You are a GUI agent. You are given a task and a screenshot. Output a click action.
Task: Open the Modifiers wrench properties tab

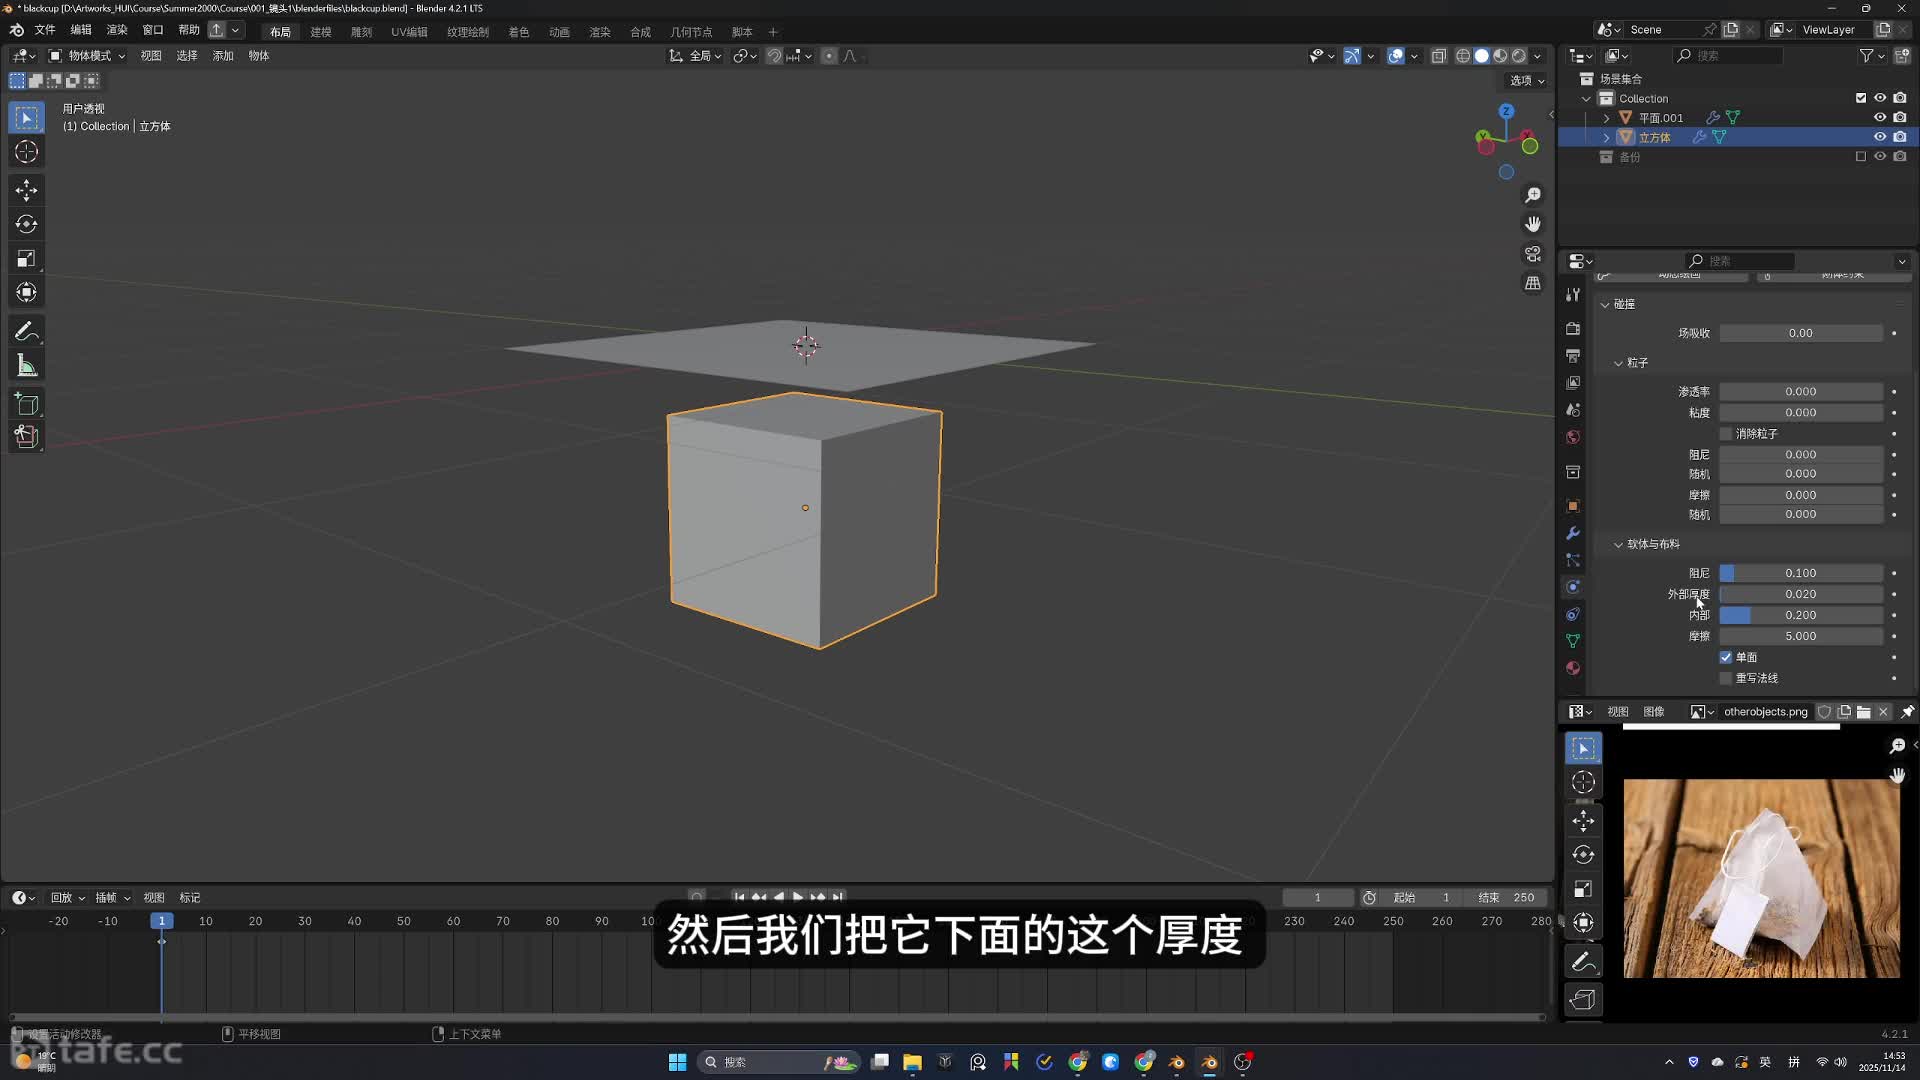coord(1573,533)
